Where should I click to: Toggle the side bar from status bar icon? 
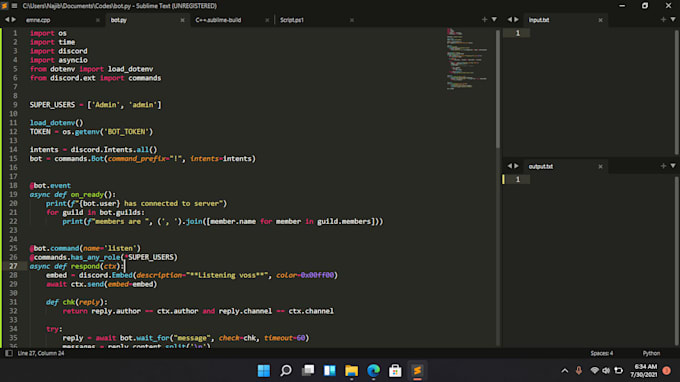pyautogui.click(x=8, y=353)
